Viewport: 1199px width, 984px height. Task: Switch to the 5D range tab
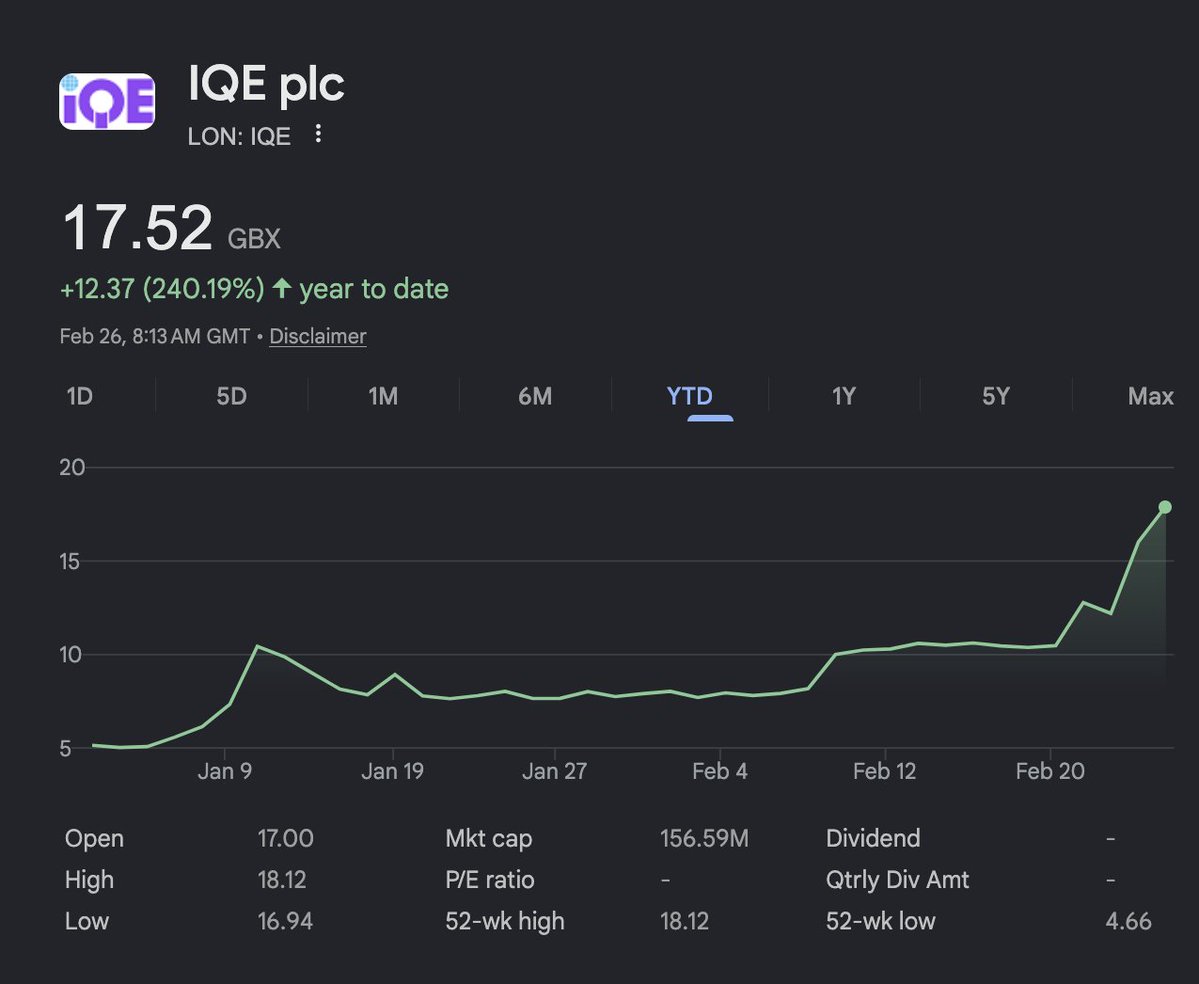[231, 396]
